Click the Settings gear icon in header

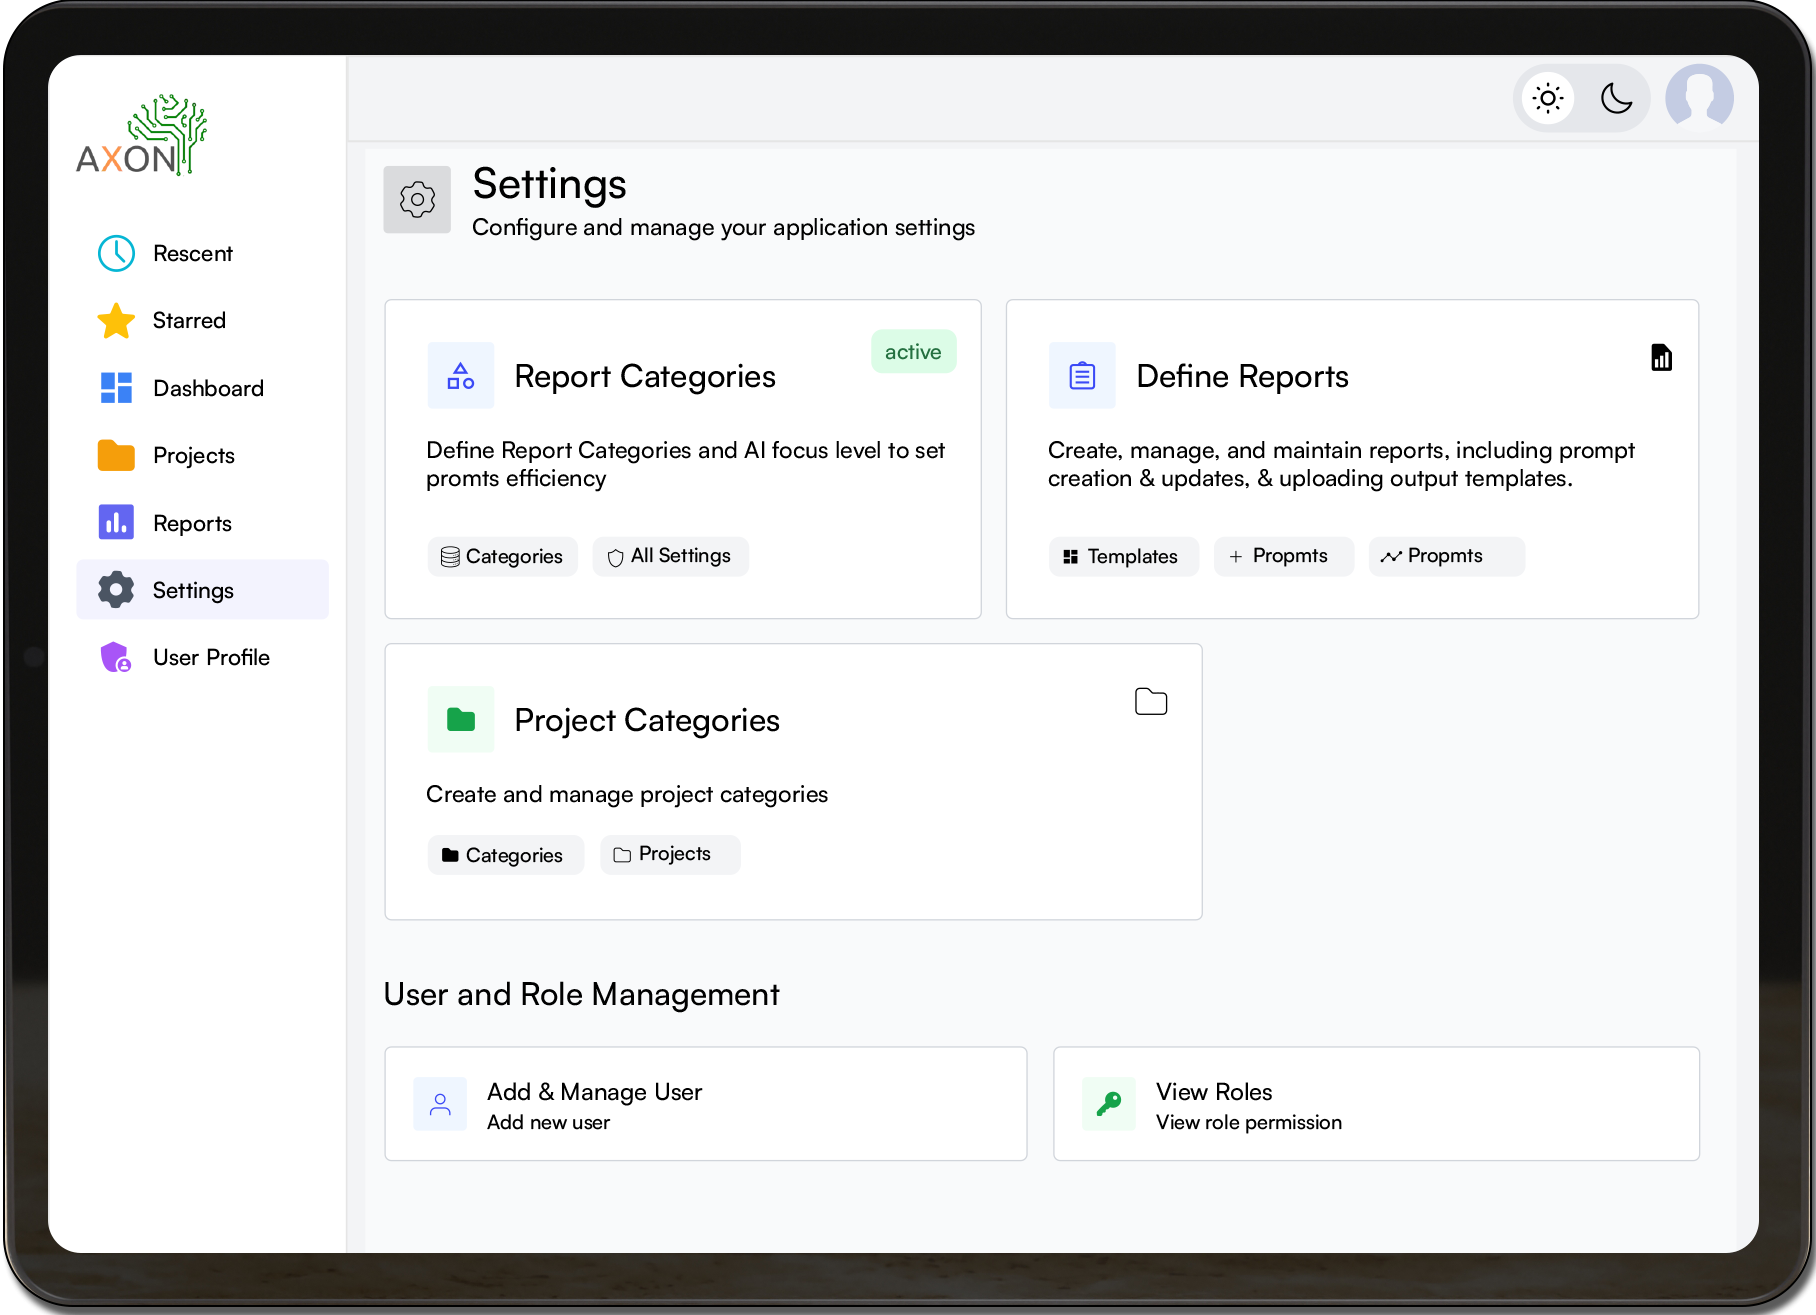tap(417, 200)
